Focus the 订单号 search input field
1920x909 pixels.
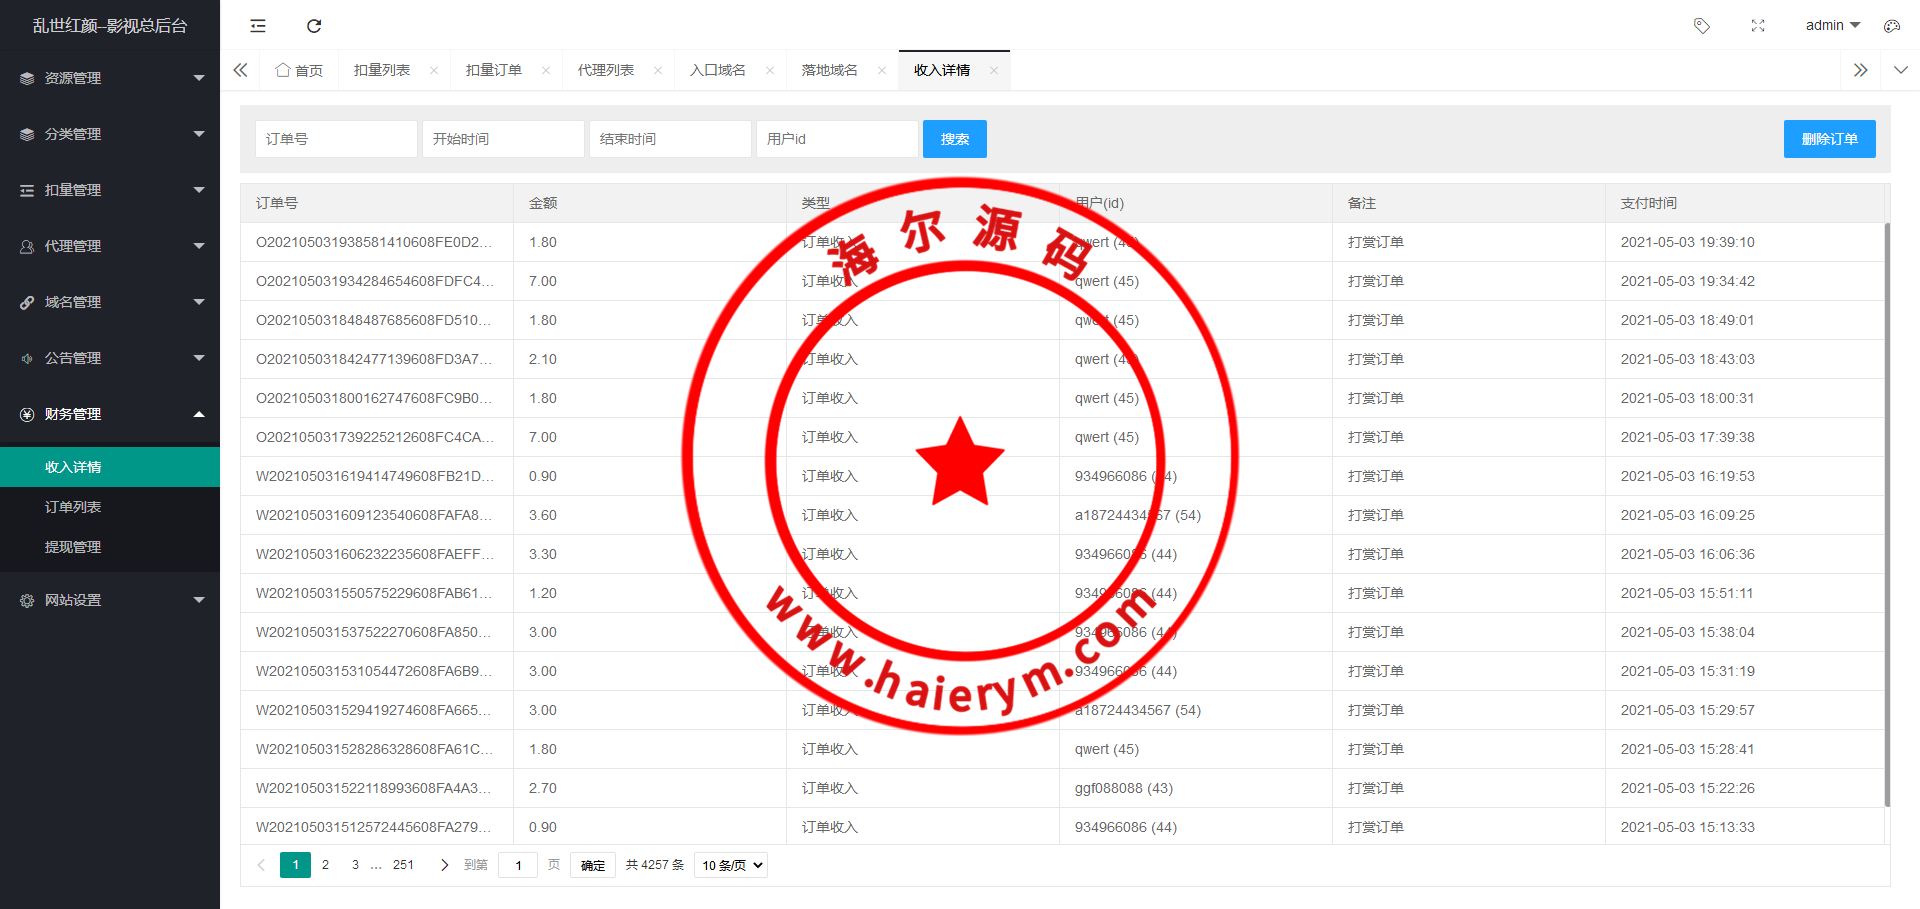(x=336, y=139)
